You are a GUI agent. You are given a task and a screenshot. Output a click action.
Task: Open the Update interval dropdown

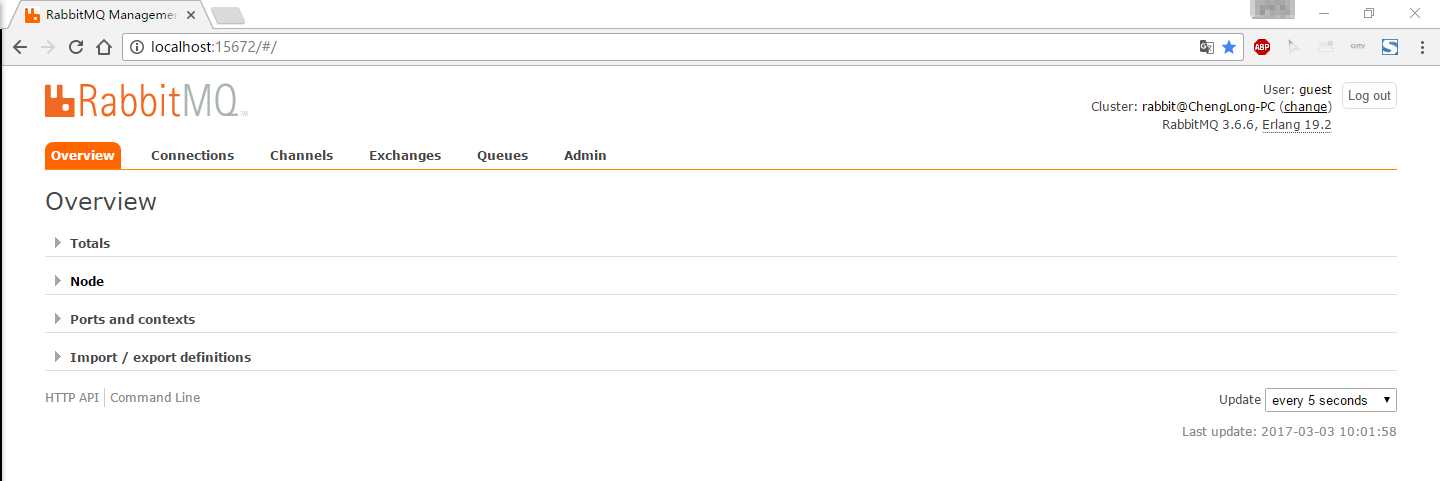(1331, 400)
